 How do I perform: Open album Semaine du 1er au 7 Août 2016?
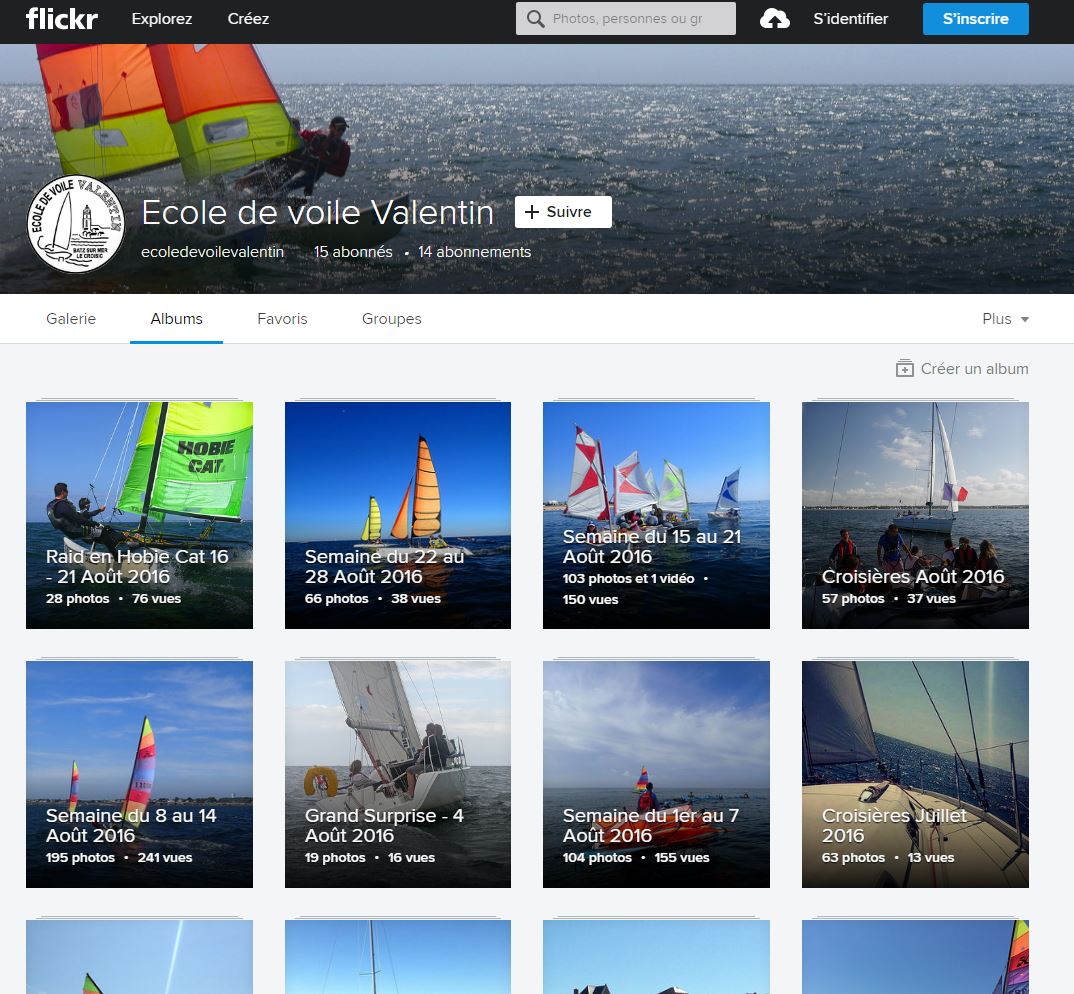coord(656,774)
